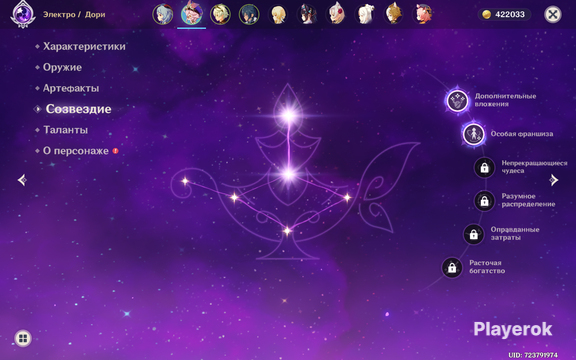Click the Mora coin balance 422033
The height and width of the screenshot is (360, 576).
coord(504,14)
